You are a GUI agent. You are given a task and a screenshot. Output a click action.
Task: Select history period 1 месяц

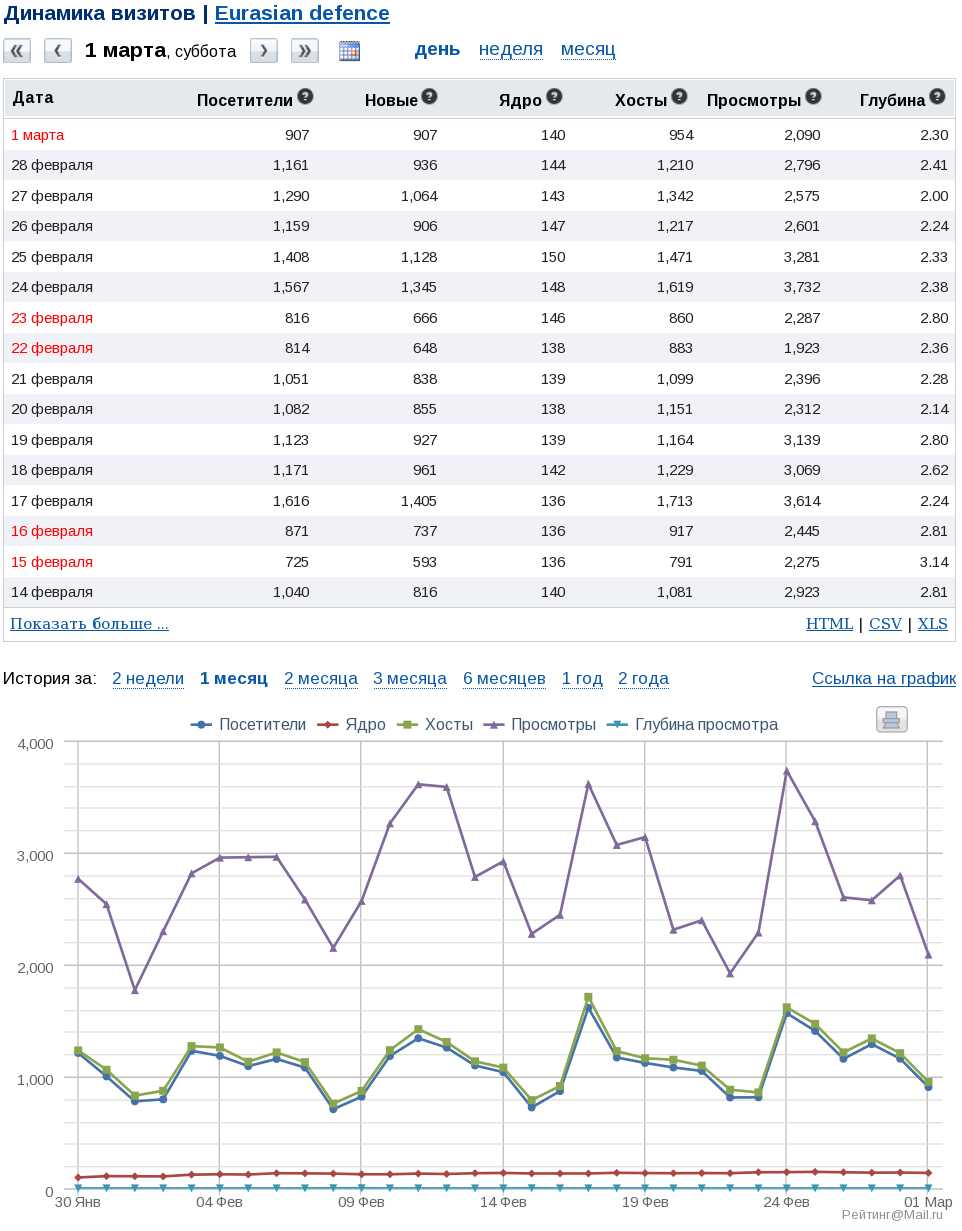(x=234, y=679)
